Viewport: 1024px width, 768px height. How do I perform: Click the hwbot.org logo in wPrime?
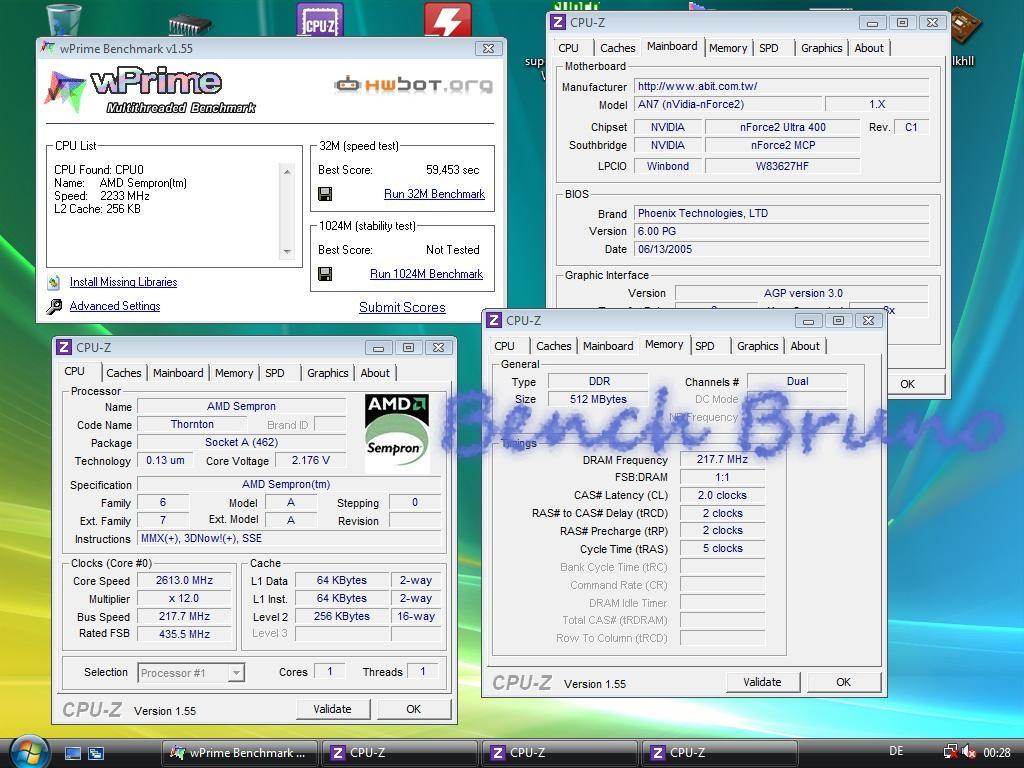(413, 84)
